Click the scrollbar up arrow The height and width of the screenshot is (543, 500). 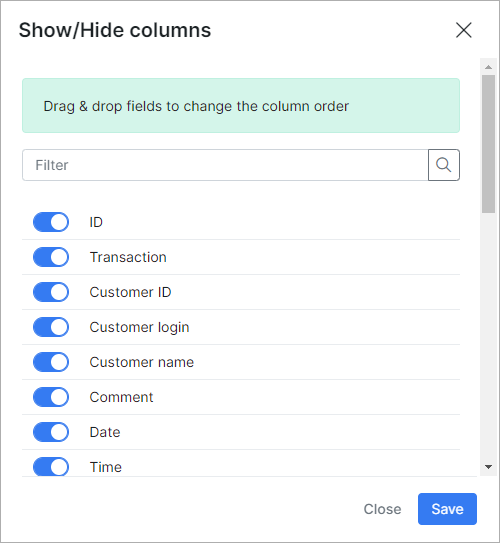point(488,67)
